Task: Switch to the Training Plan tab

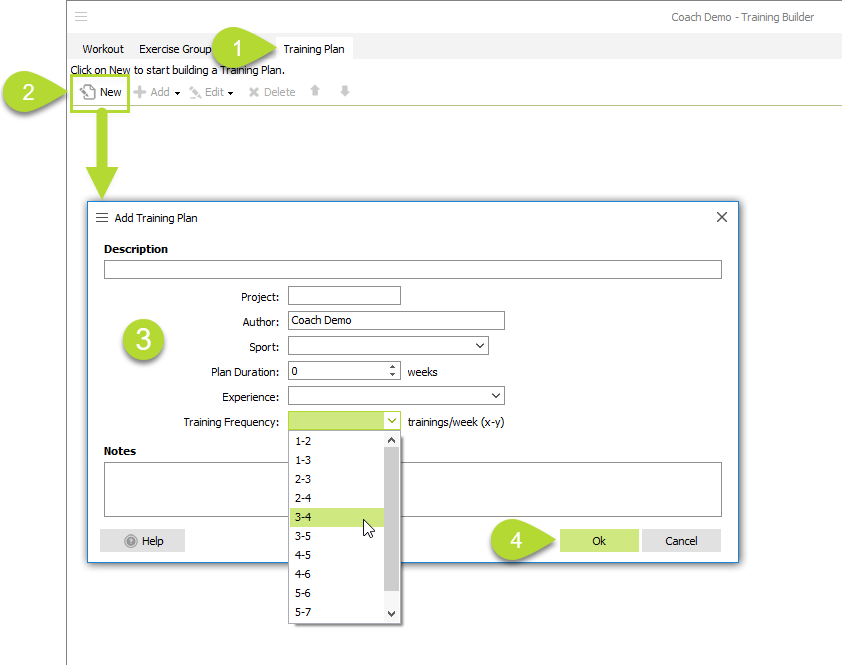Action: [x=313, y=49]
